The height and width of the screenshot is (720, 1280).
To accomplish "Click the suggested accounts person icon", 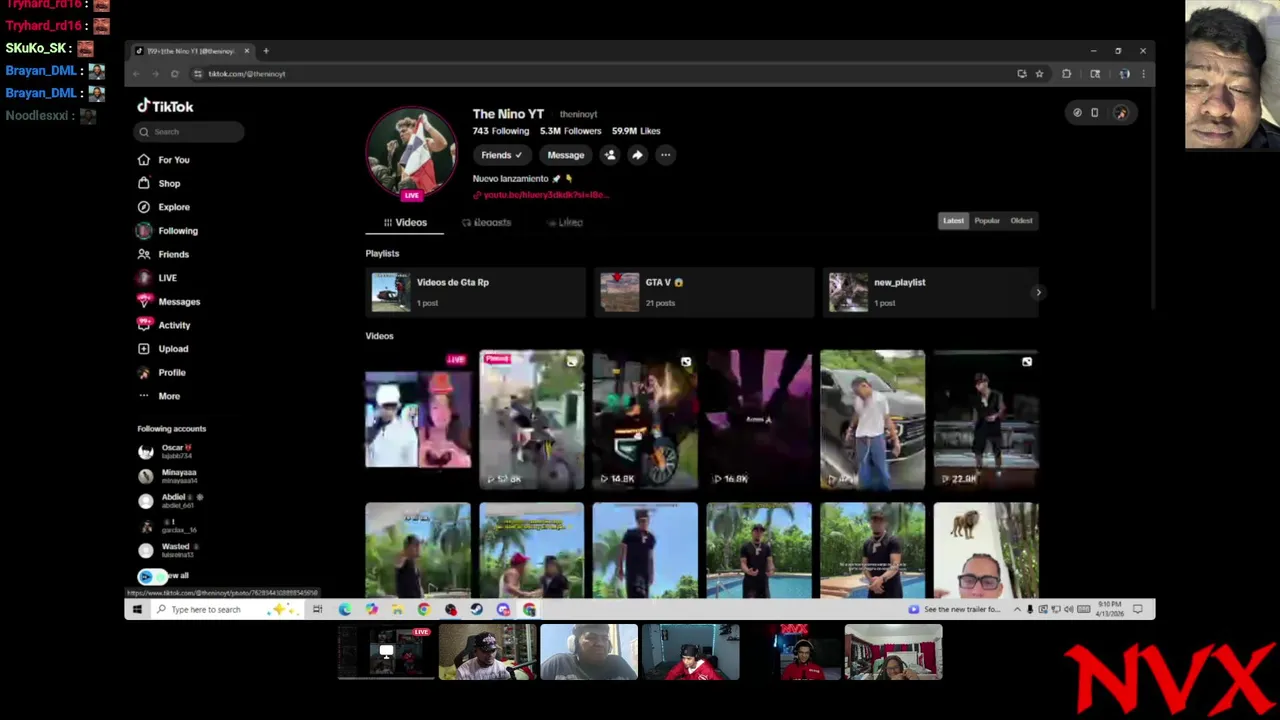I will point(610,155).
